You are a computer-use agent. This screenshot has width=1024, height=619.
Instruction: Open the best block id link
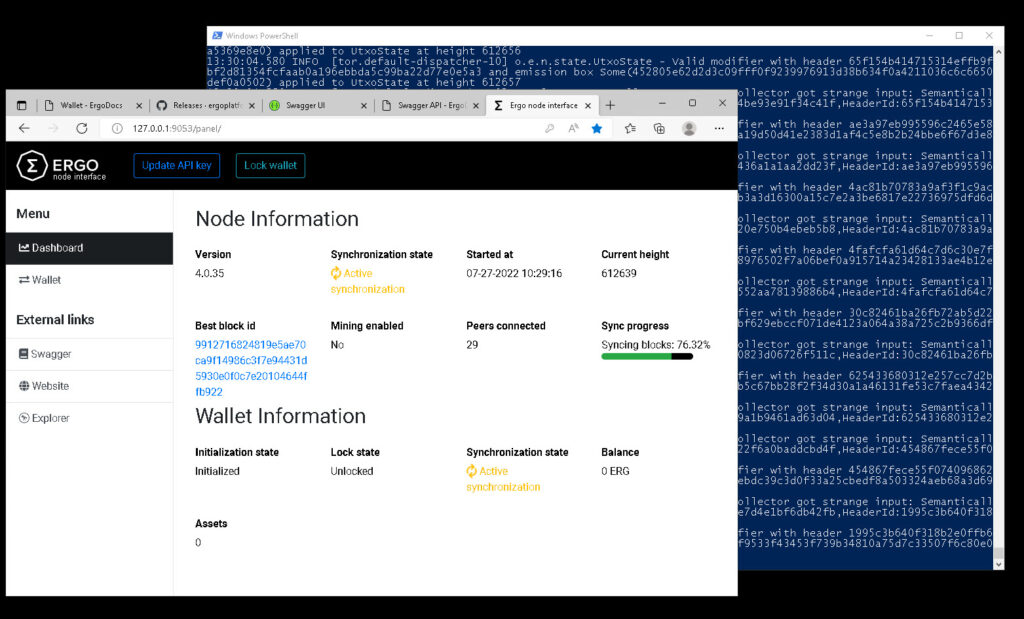(x=251, y=368)
